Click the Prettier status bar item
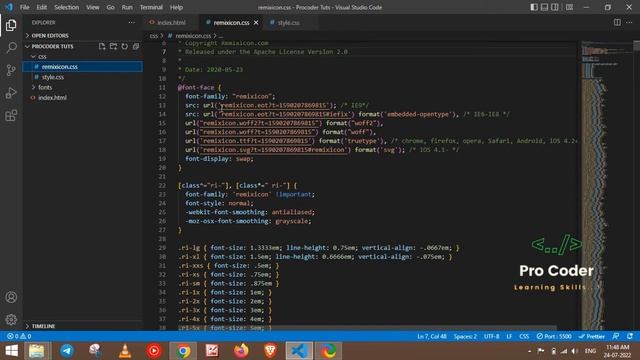The image size is (640, 360). [x=591, y=336]
